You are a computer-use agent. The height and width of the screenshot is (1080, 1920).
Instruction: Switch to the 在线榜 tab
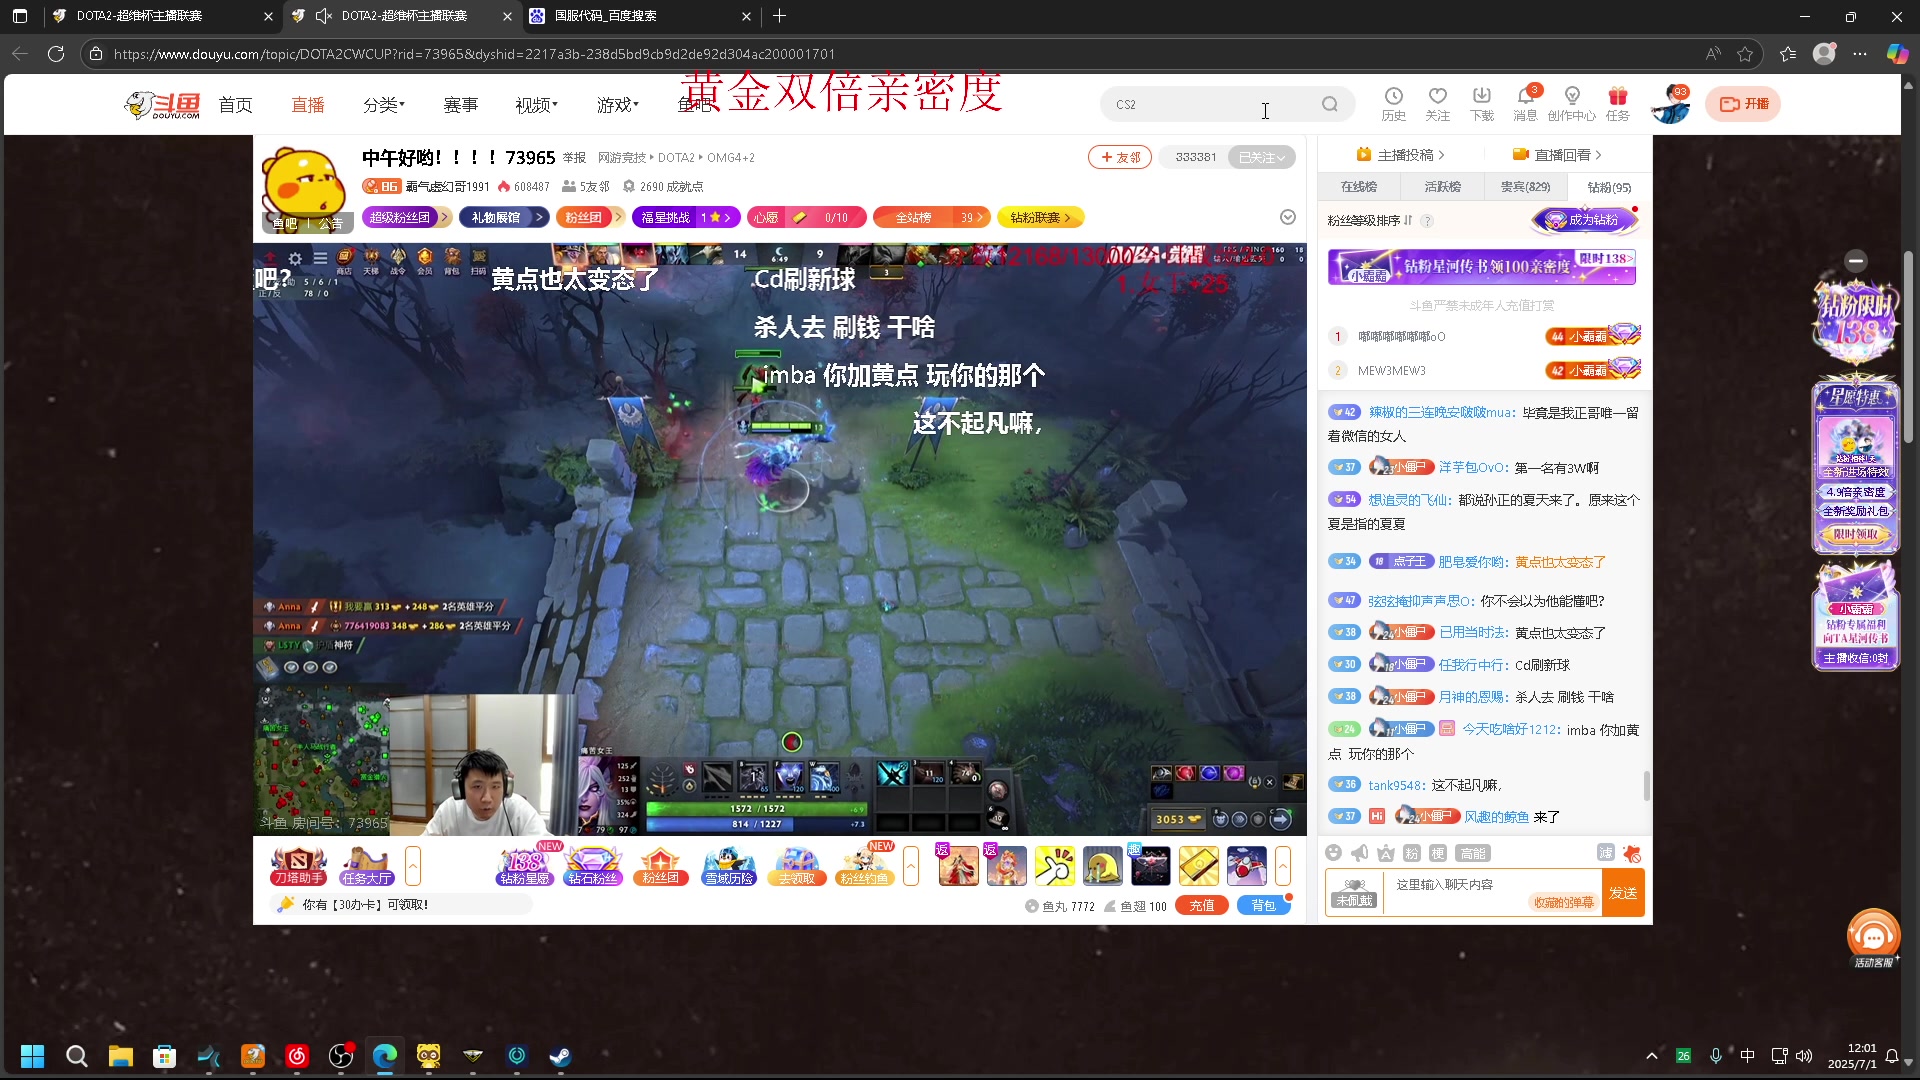tap(1358, 187)
